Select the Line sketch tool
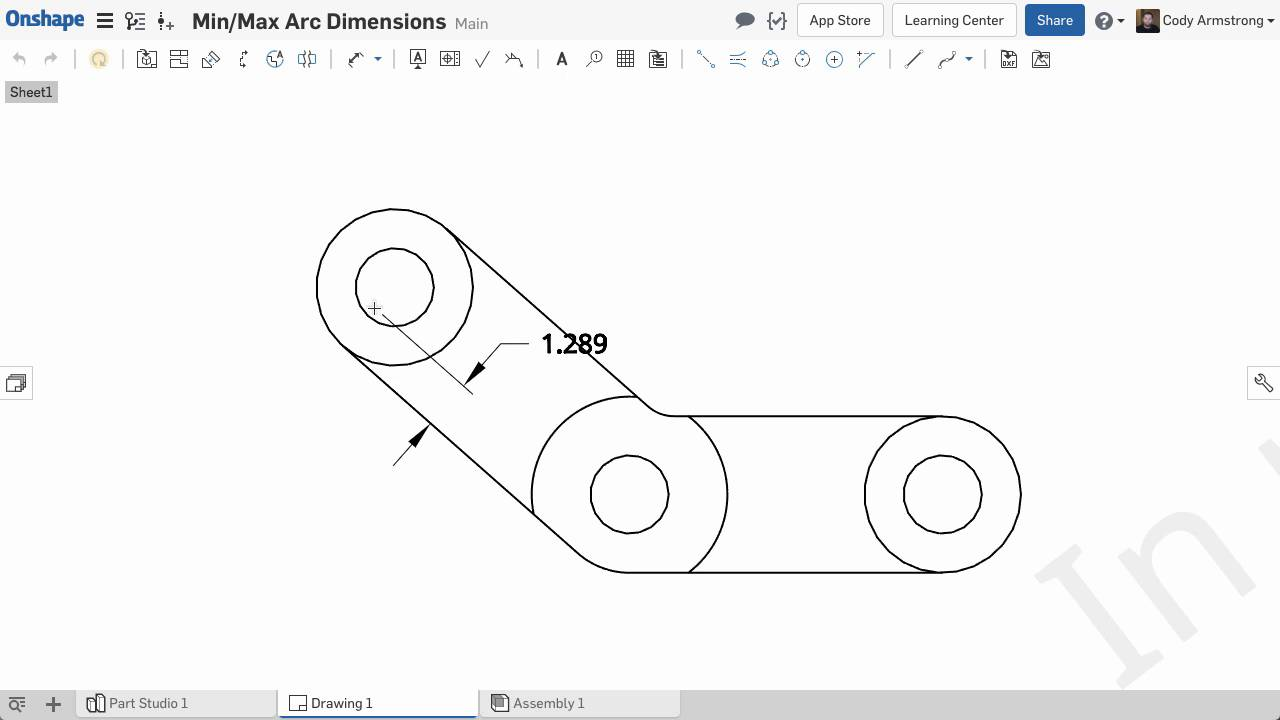Viewport: 1280px width, 720px height. point(914,60)
